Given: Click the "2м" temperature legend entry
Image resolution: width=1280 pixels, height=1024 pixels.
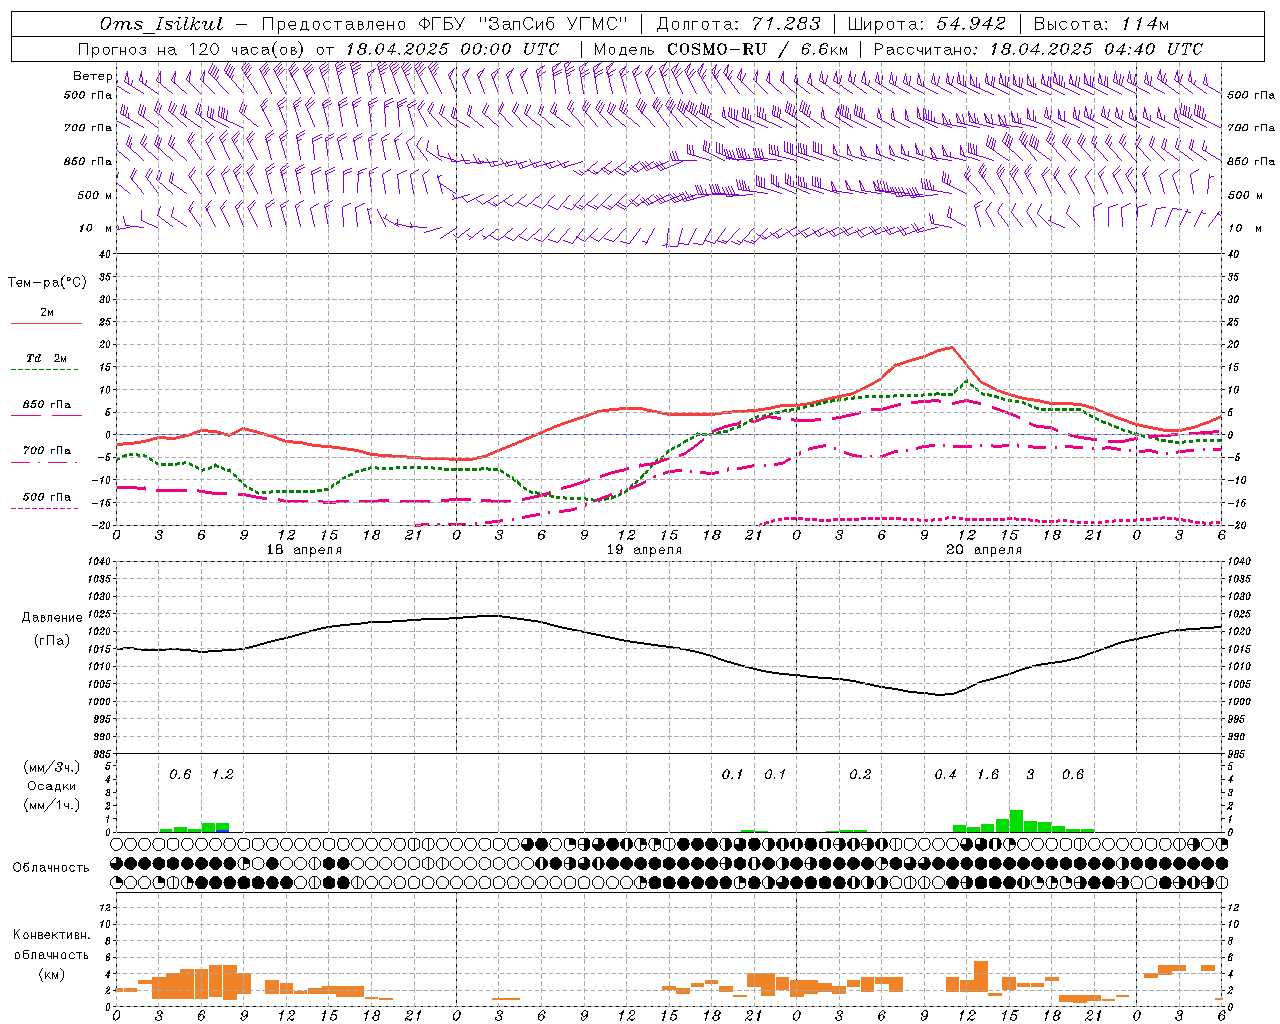Looking at the screenshot, I should (x=47, y=312).
